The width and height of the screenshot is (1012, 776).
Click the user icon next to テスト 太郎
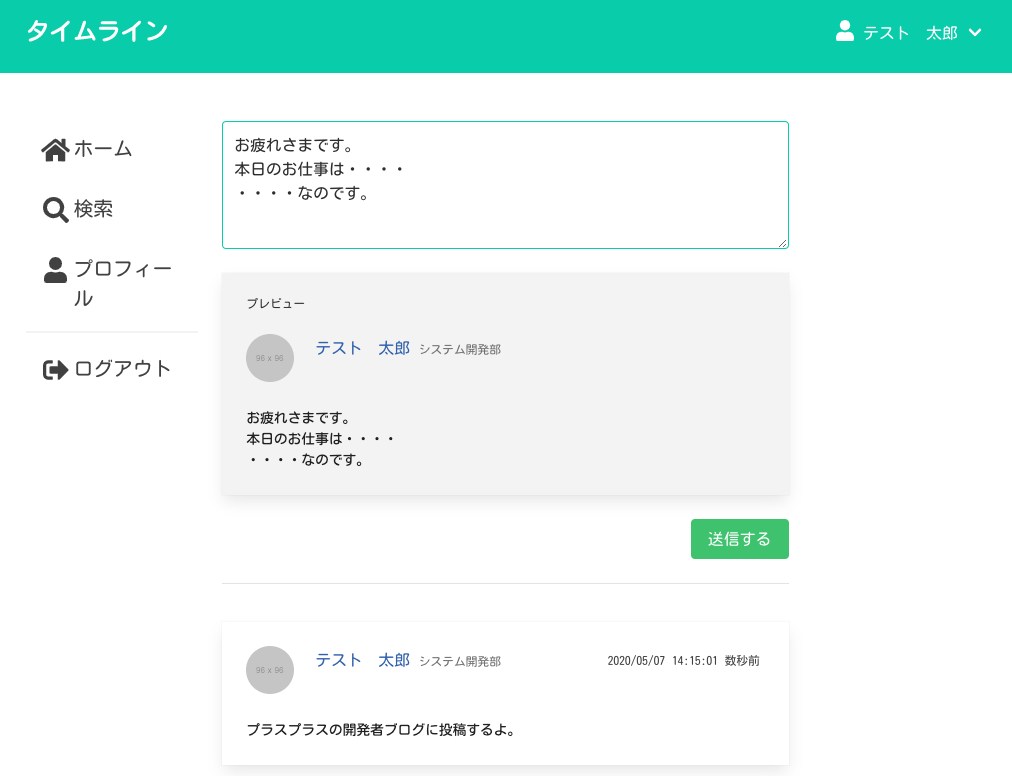(x=843, y=31)
